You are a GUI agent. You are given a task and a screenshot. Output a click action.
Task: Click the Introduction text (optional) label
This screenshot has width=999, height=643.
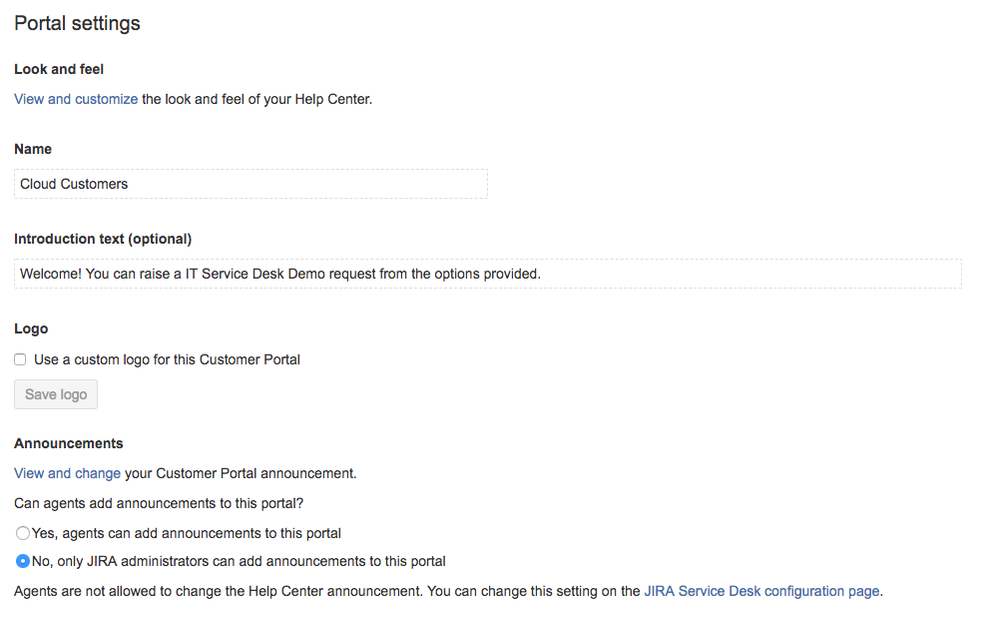[x=103, y=239]
